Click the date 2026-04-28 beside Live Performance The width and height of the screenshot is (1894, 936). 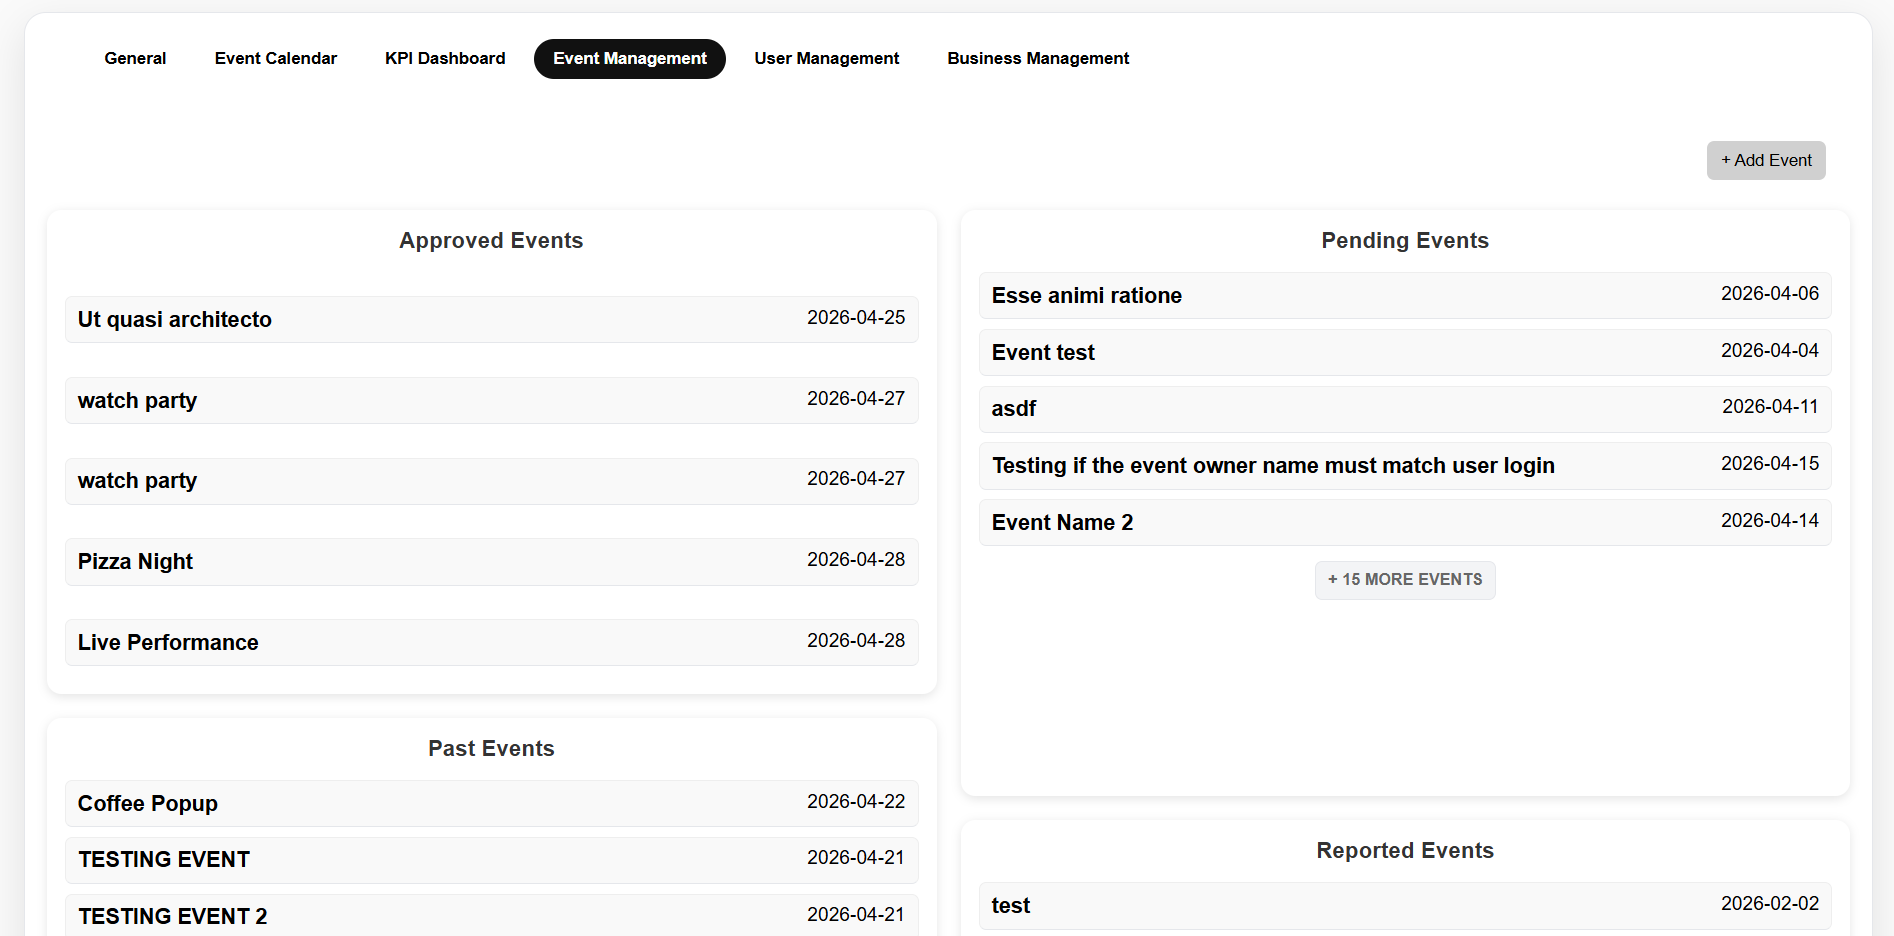(x=856, y=640)
